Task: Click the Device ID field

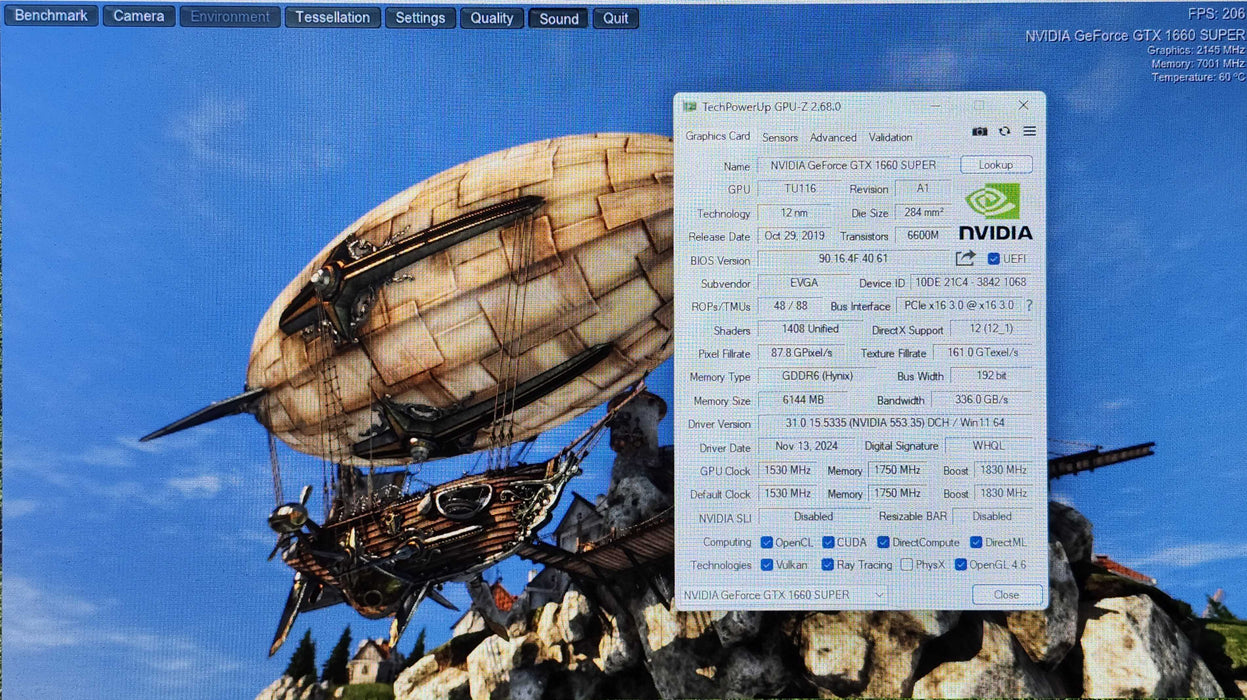Action: tap(970, 283)
